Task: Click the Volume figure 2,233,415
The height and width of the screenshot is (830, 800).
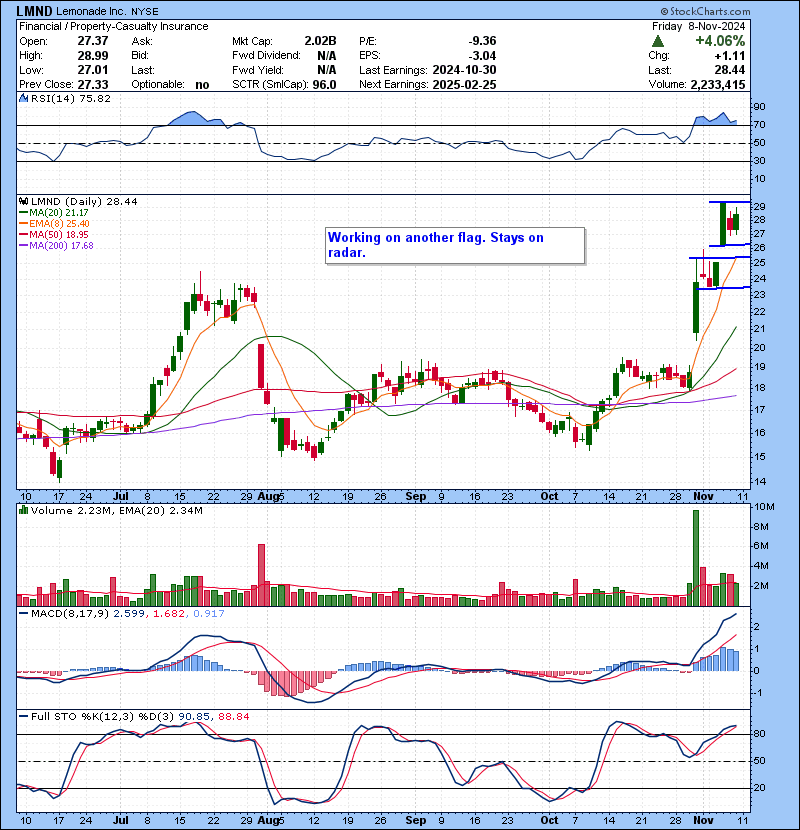Action: (x=718, y=85)
